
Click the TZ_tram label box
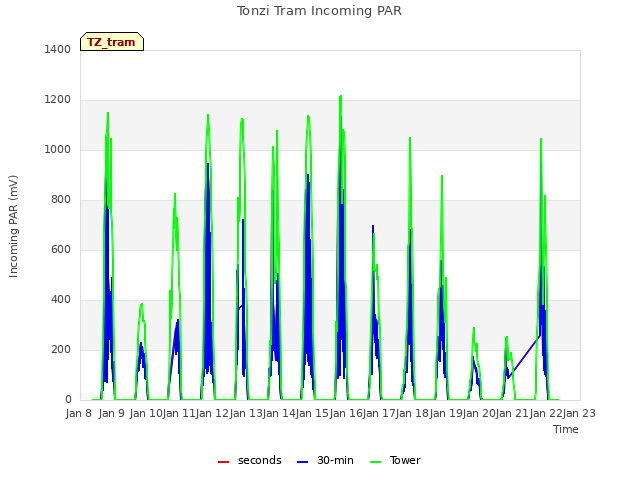[x=112, y=42]
